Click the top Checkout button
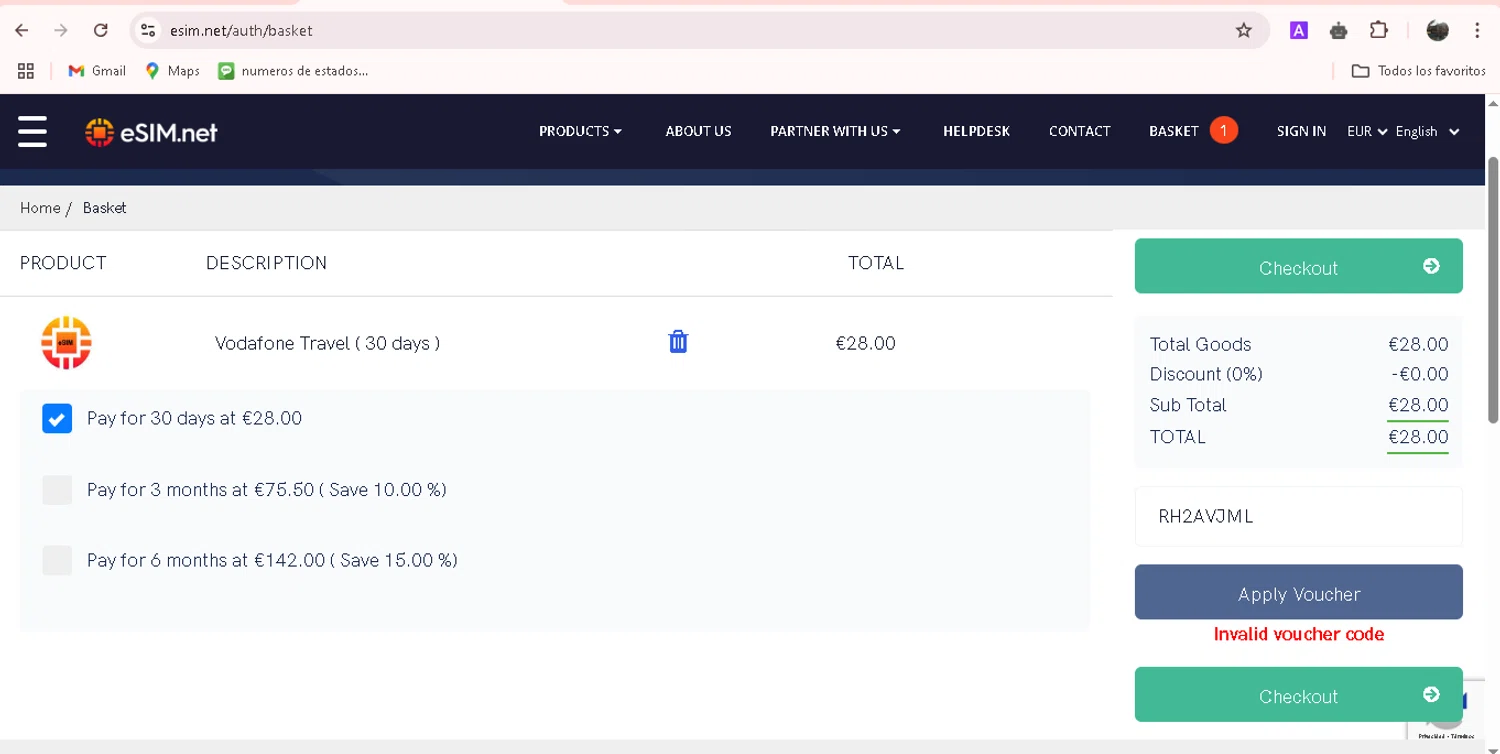Screen dimensions: 1500x754 click(1298, 266)
